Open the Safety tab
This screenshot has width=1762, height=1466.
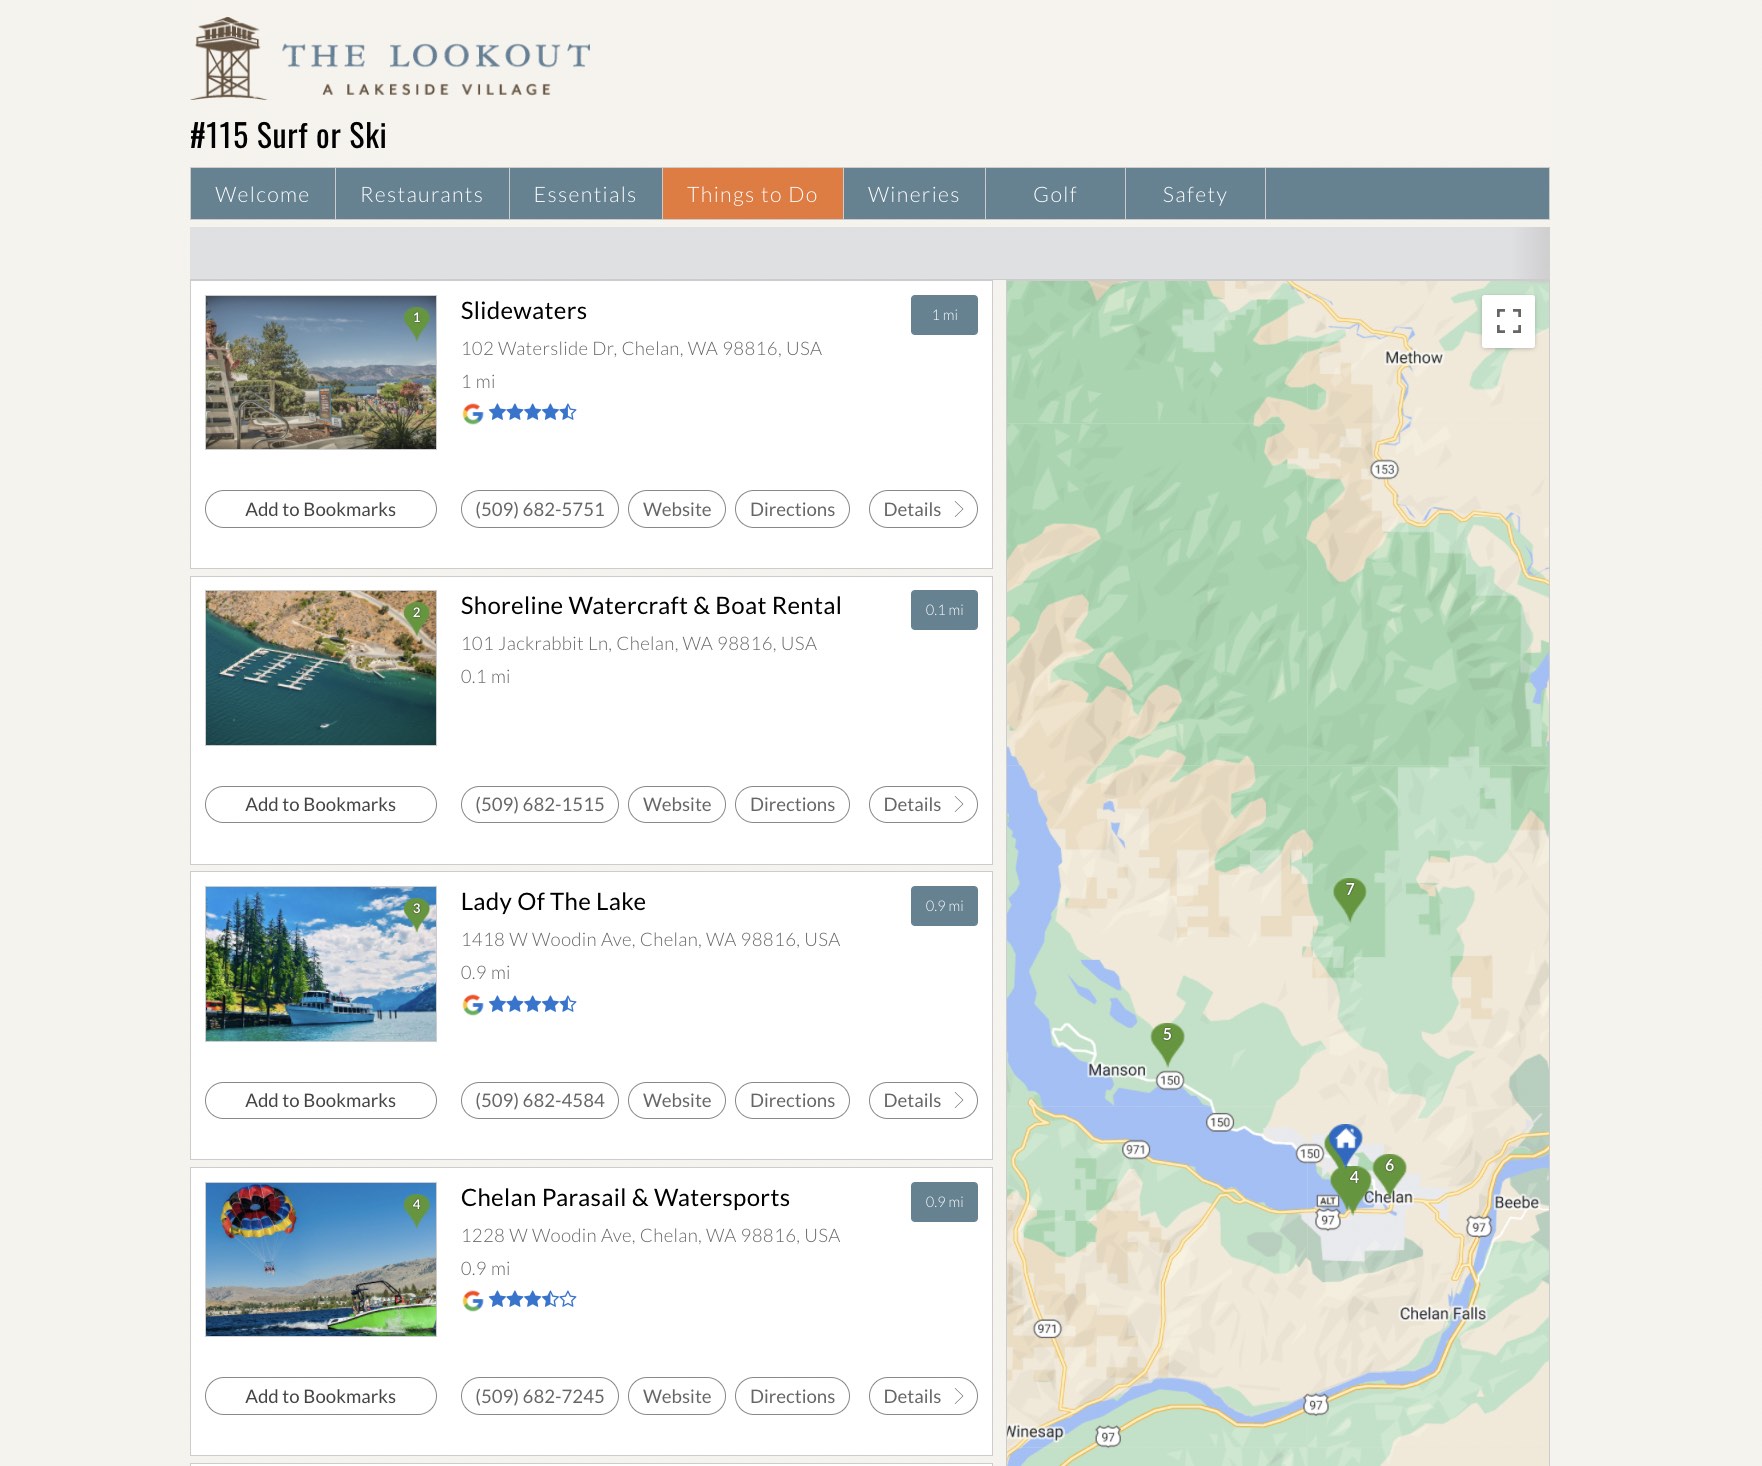tap(1195, 194)
